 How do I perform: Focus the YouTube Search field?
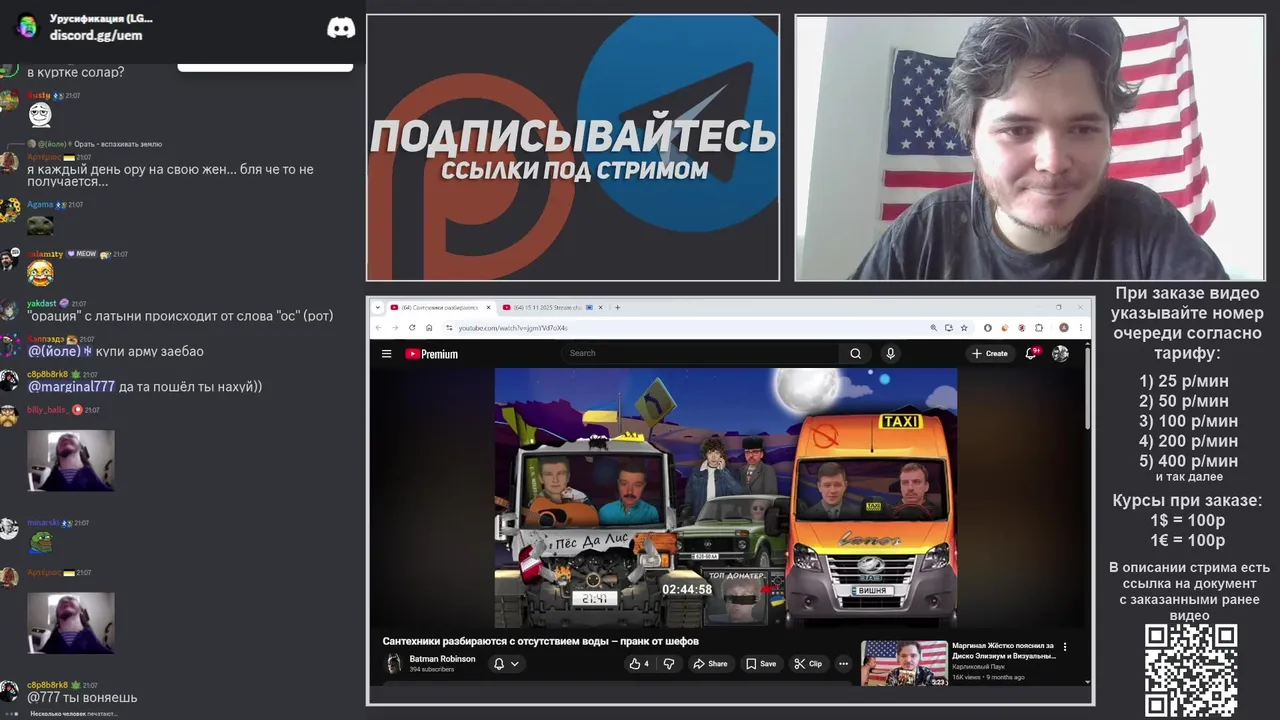[700, 353]
